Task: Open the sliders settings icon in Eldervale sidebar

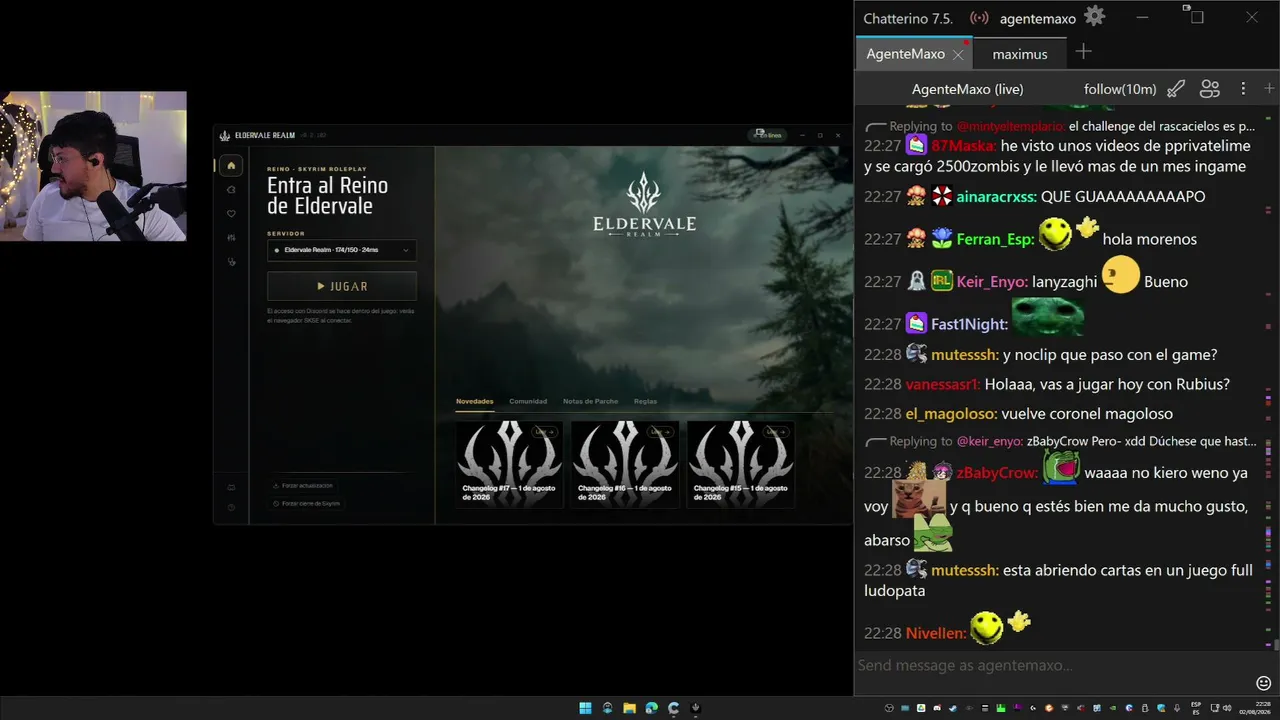Action: pos(231,238)
